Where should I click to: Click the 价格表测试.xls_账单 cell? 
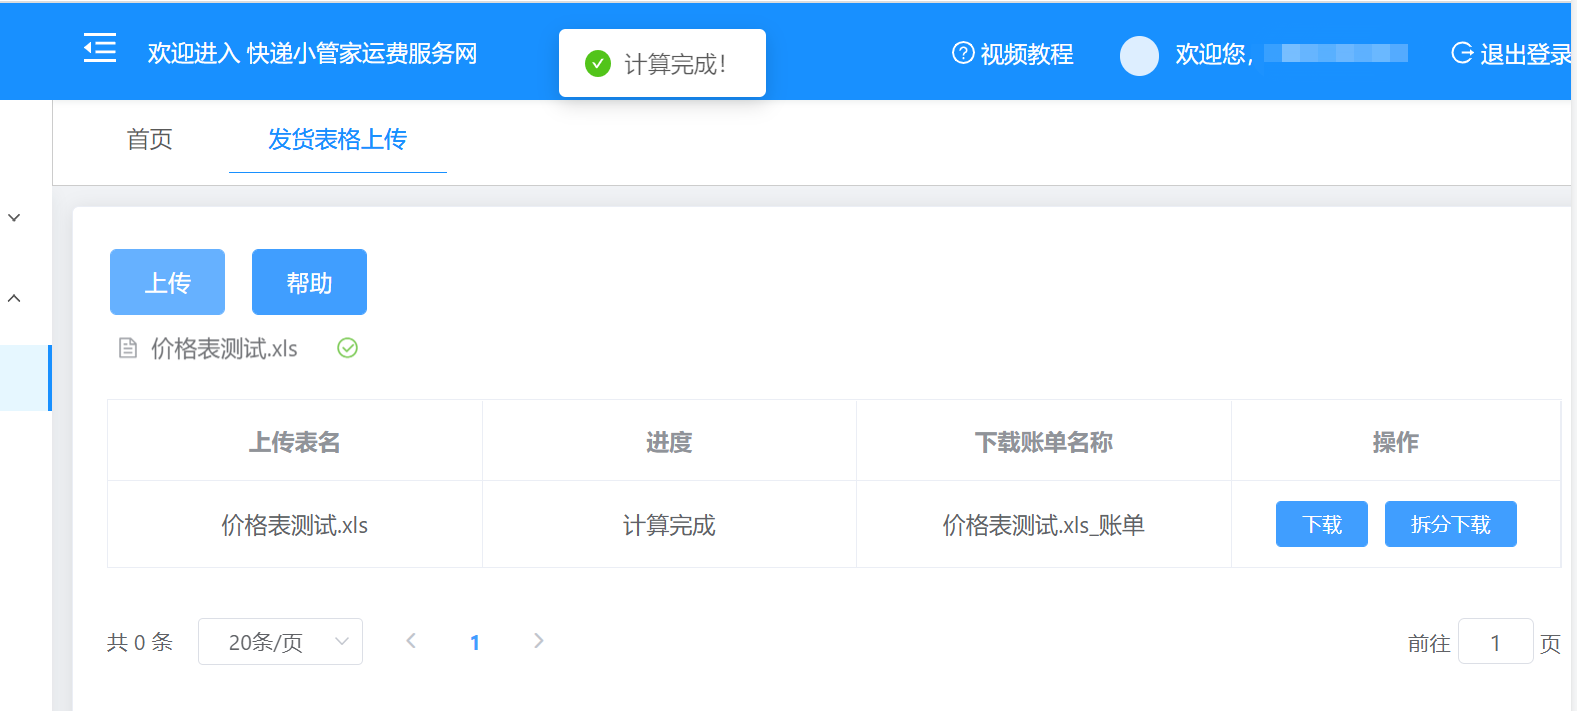(x=1044, y=525)
